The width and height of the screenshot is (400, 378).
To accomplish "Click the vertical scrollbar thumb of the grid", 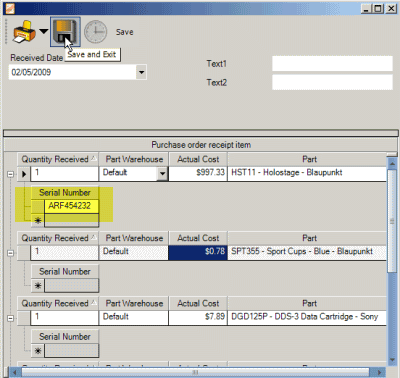I will click(x=392, y=221).
